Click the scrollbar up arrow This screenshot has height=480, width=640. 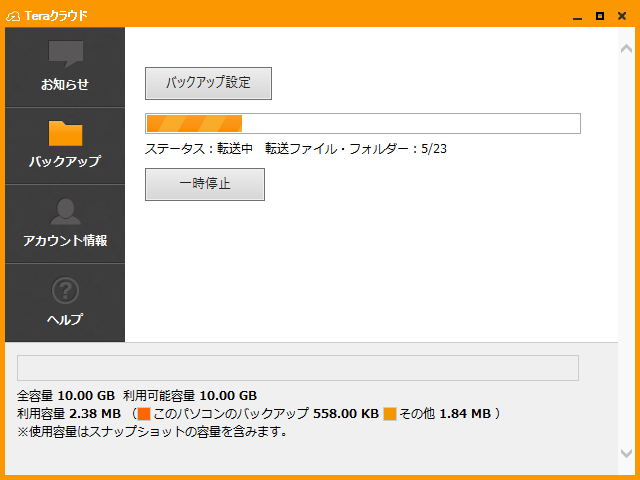pos(626,47)
